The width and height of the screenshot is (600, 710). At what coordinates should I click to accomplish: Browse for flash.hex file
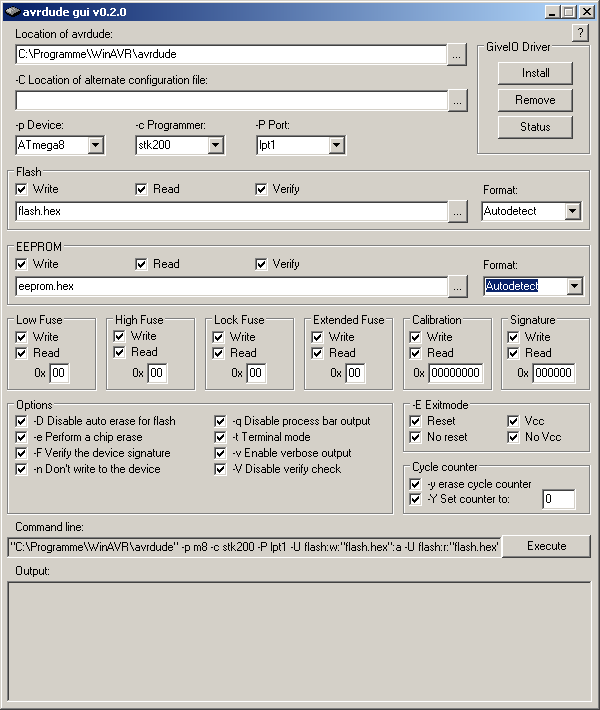click(x=457, y=212)
